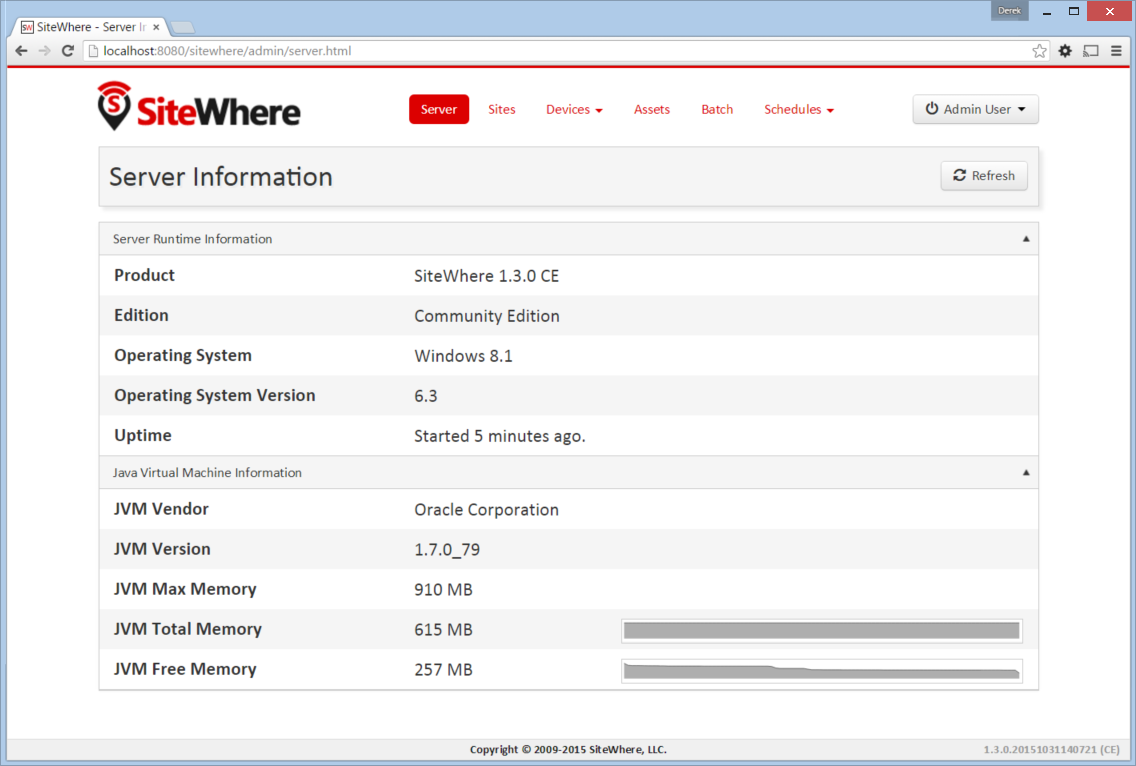Click the SiteWhere tab favicon
Image resolution: width=1136 pixels, height=766 pixels.
(x=27, y=28)
